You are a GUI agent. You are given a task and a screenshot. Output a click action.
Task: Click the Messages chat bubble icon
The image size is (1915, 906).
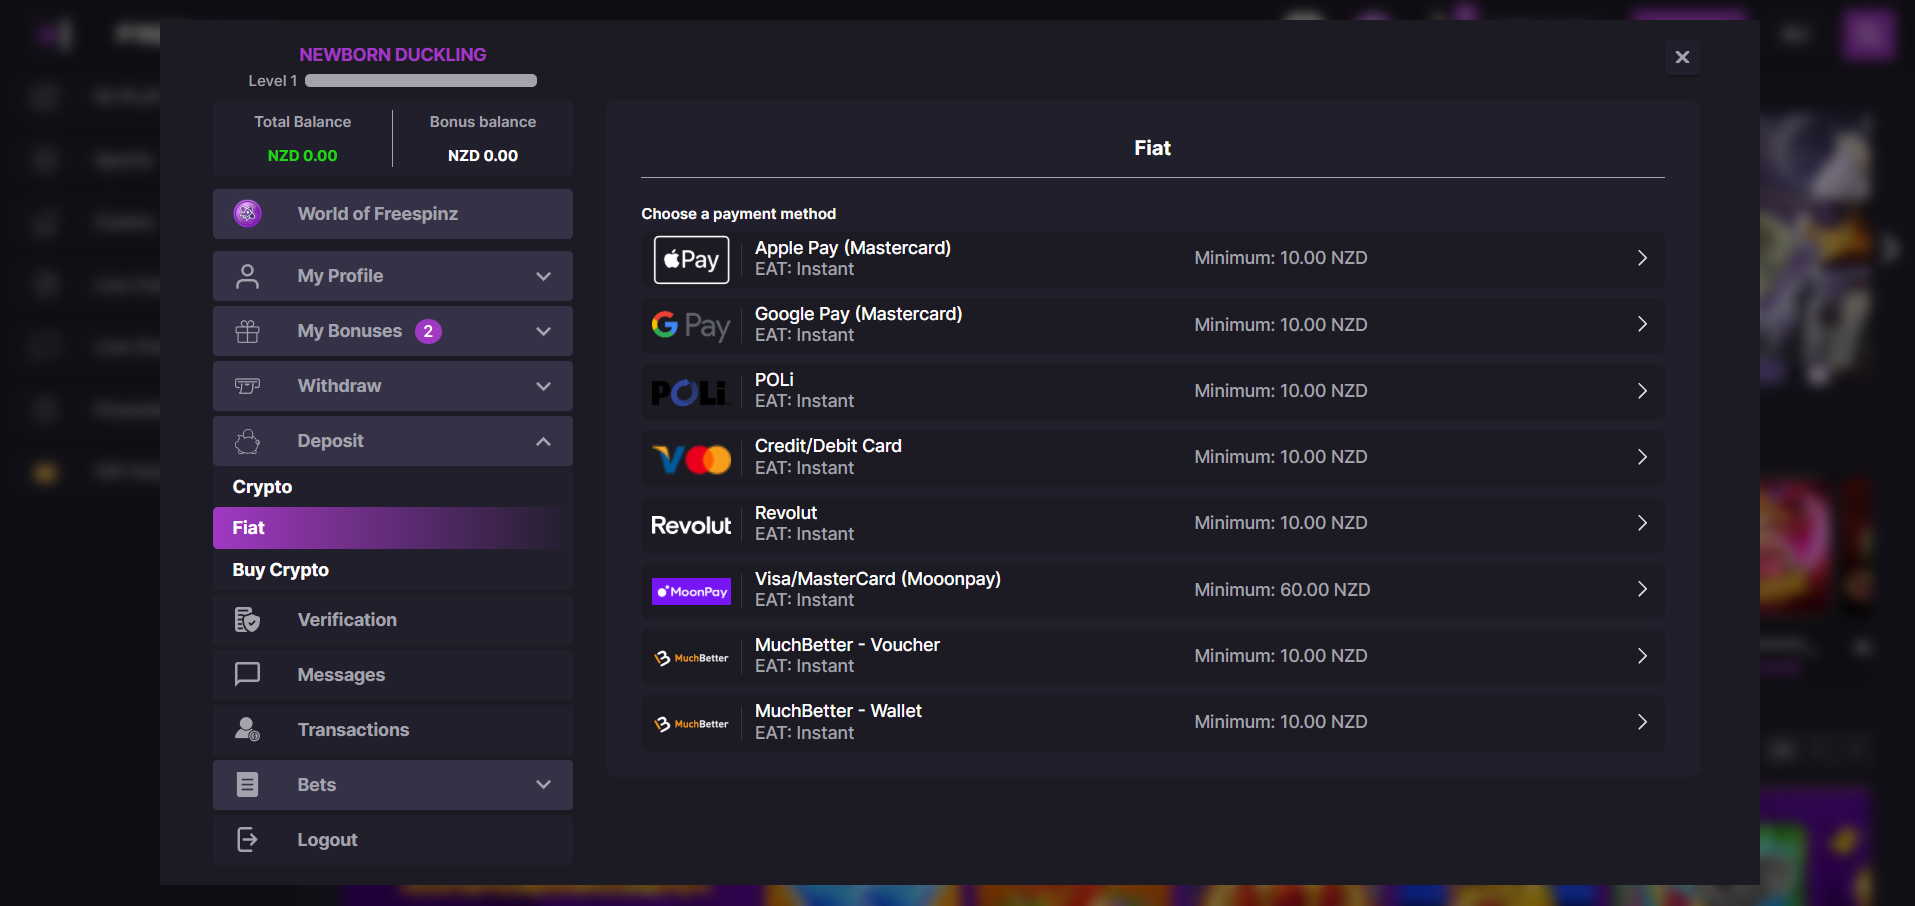pyautogui.click(x=247, y=674)
